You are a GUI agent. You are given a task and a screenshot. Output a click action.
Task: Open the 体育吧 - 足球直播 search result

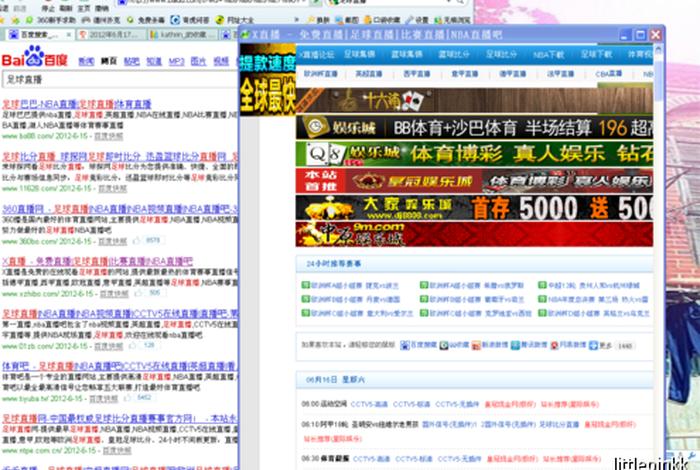tap(119, 366)
